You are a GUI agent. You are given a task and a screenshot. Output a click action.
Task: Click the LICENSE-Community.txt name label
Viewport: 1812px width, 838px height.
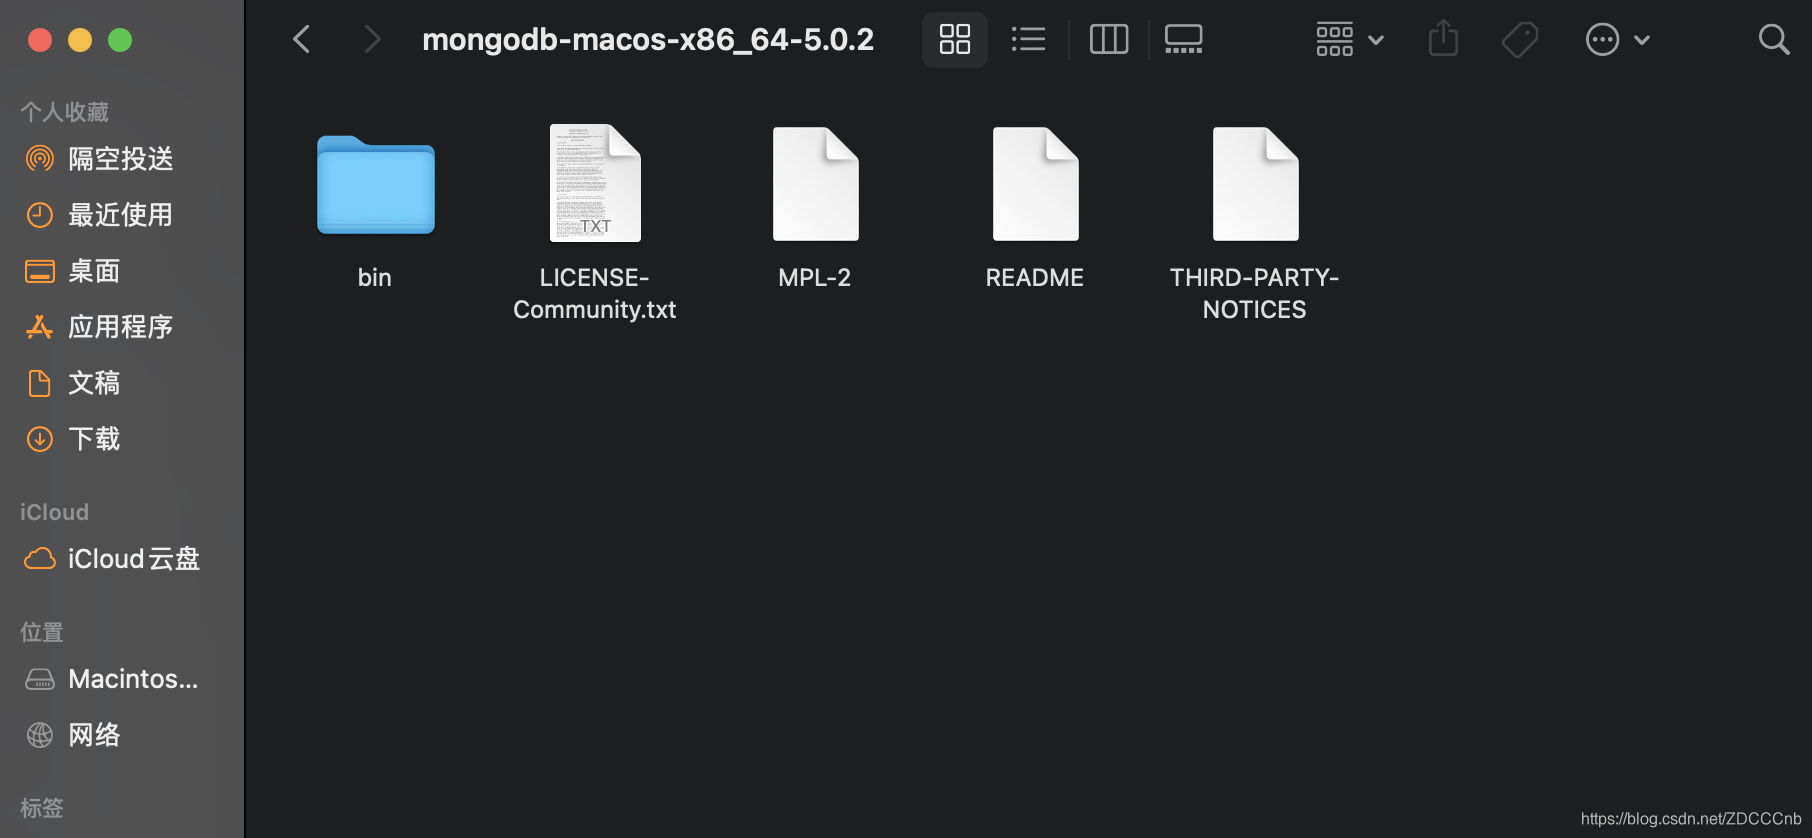click(x=595, y=293)
